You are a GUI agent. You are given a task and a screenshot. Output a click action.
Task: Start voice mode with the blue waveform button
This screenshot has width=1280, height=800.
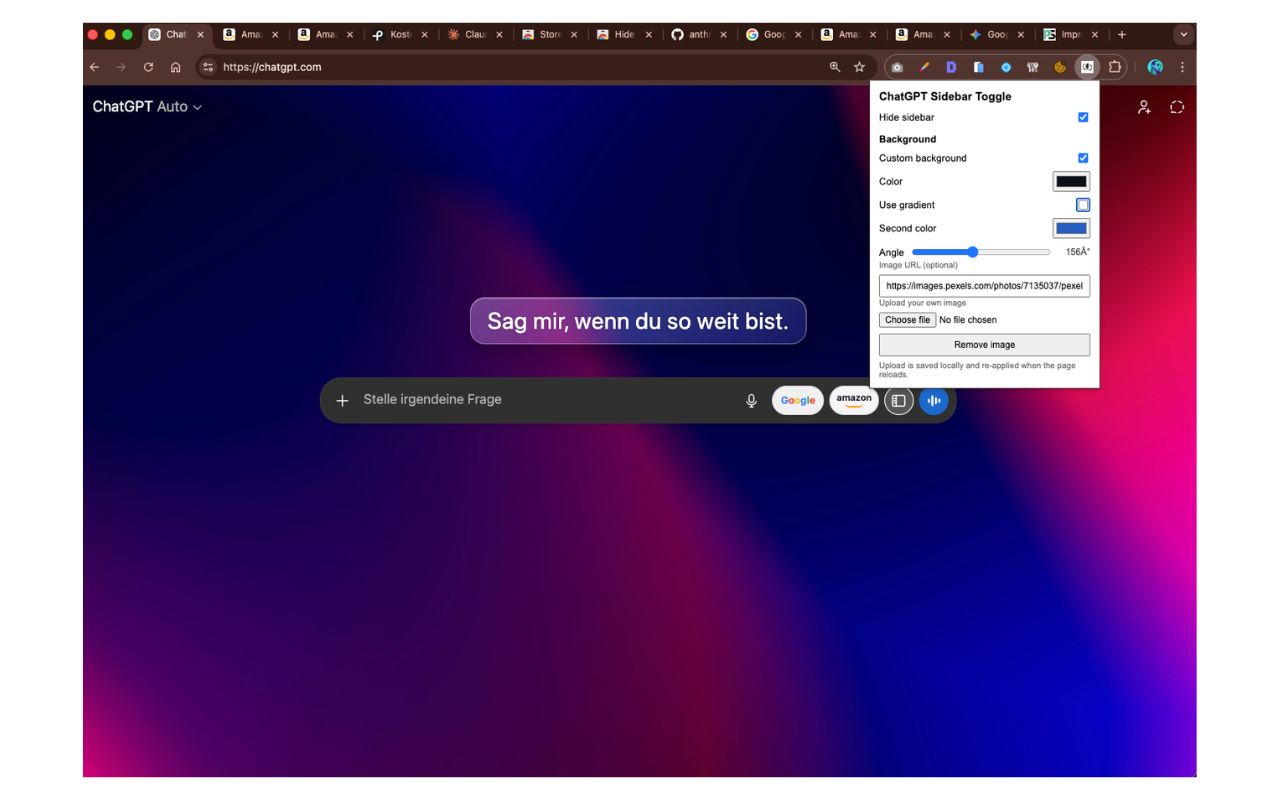tap(933, 400)
